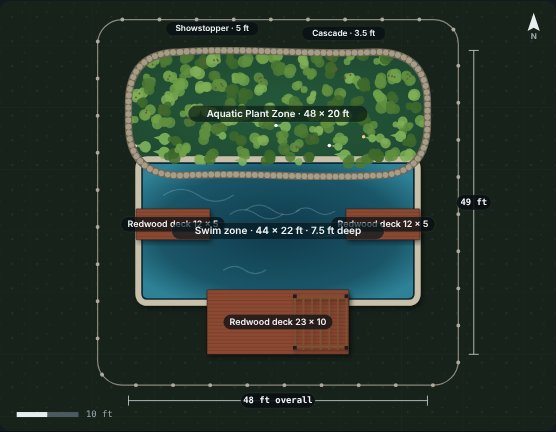Click the 'Swim zone · 44 × 22 ft' label
This screenshot has height=432, width=556.
pos(278,231)
